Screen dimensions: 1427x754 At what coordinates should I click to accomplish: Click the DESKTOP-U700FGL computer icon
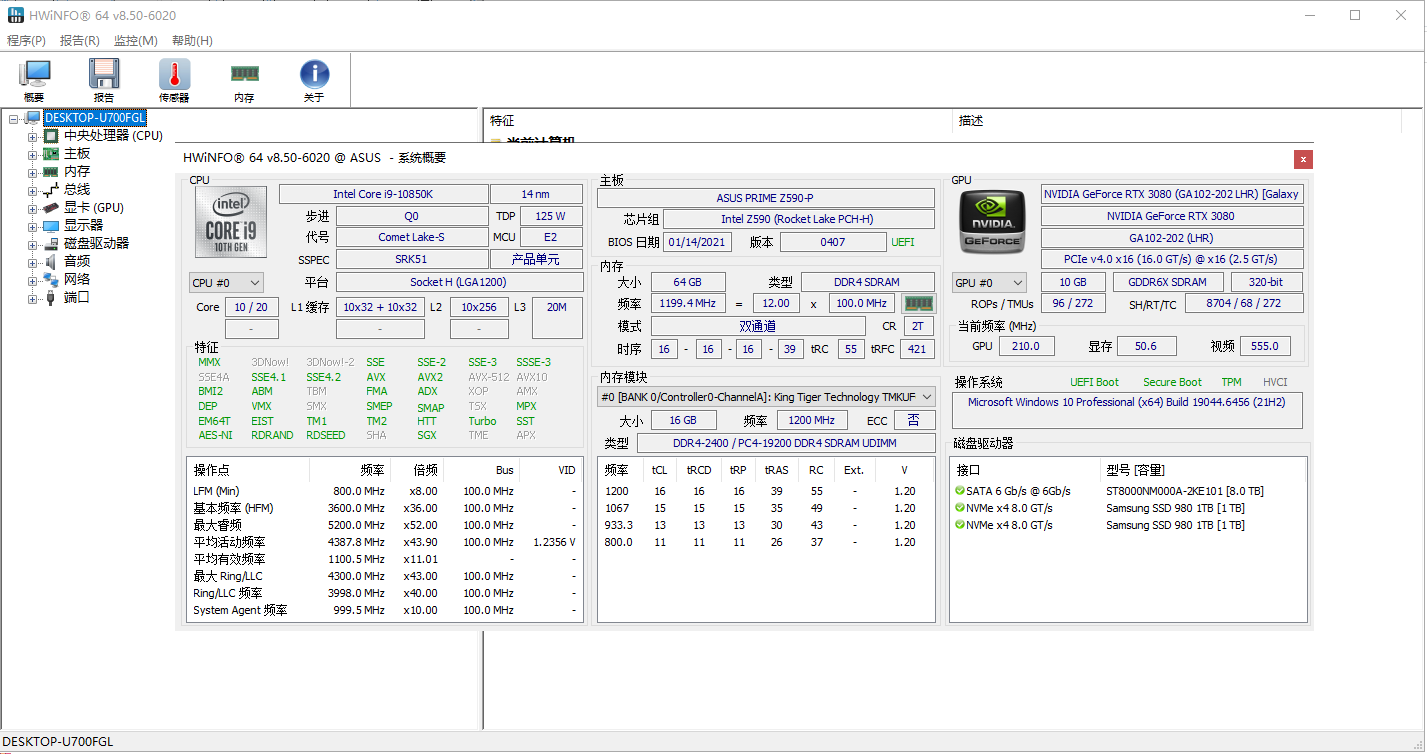tap(33, 118)
